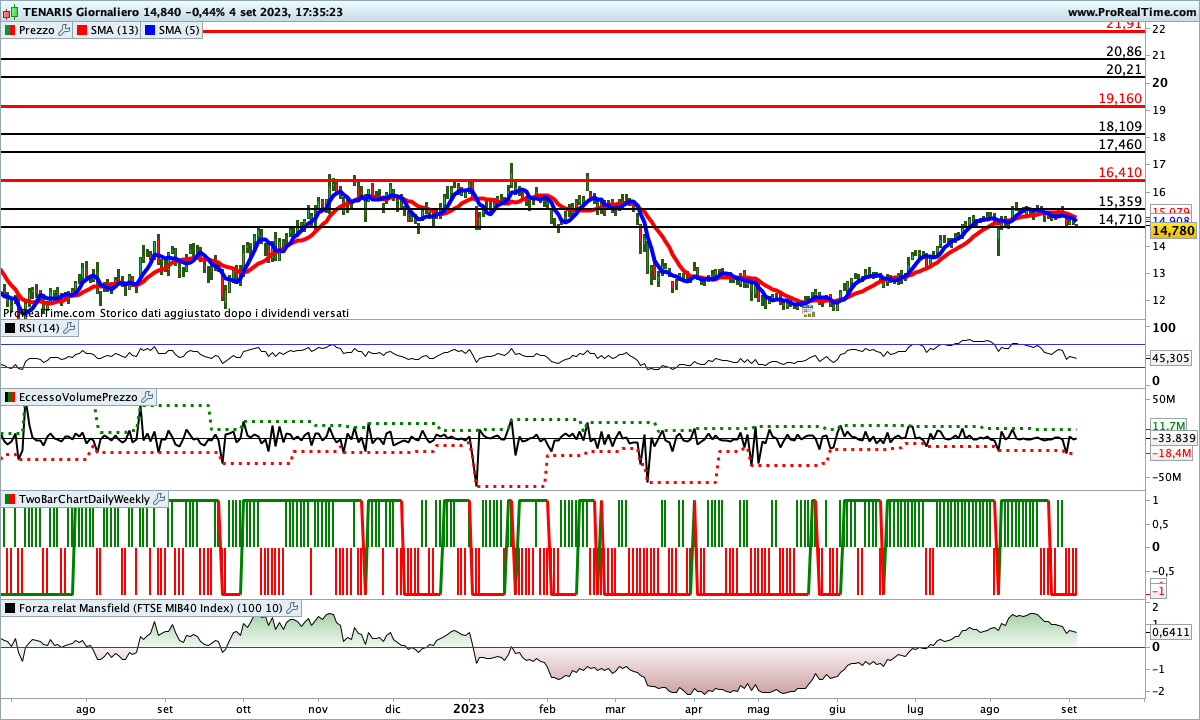The height and width of the screenshot is (720, 1200).
Task: Click the ott month marker on time axis
Action: pos(243,709)
